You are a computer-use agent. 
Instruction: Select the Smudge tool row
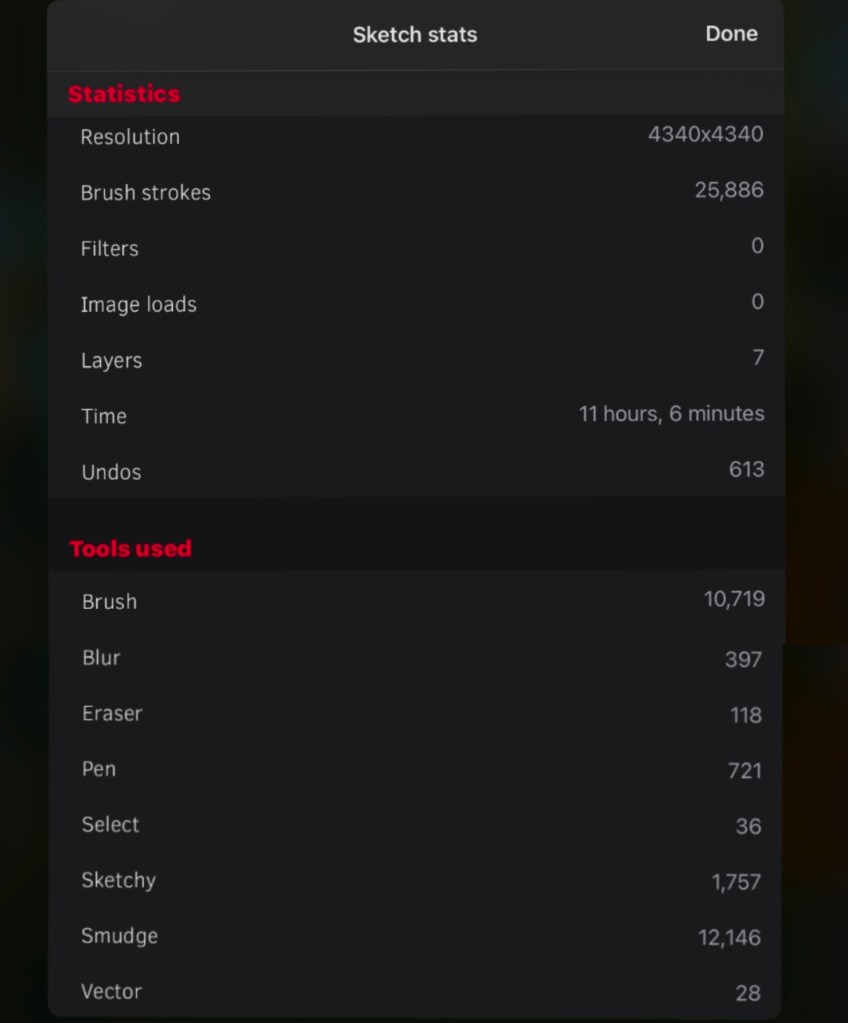coord(415,937)
